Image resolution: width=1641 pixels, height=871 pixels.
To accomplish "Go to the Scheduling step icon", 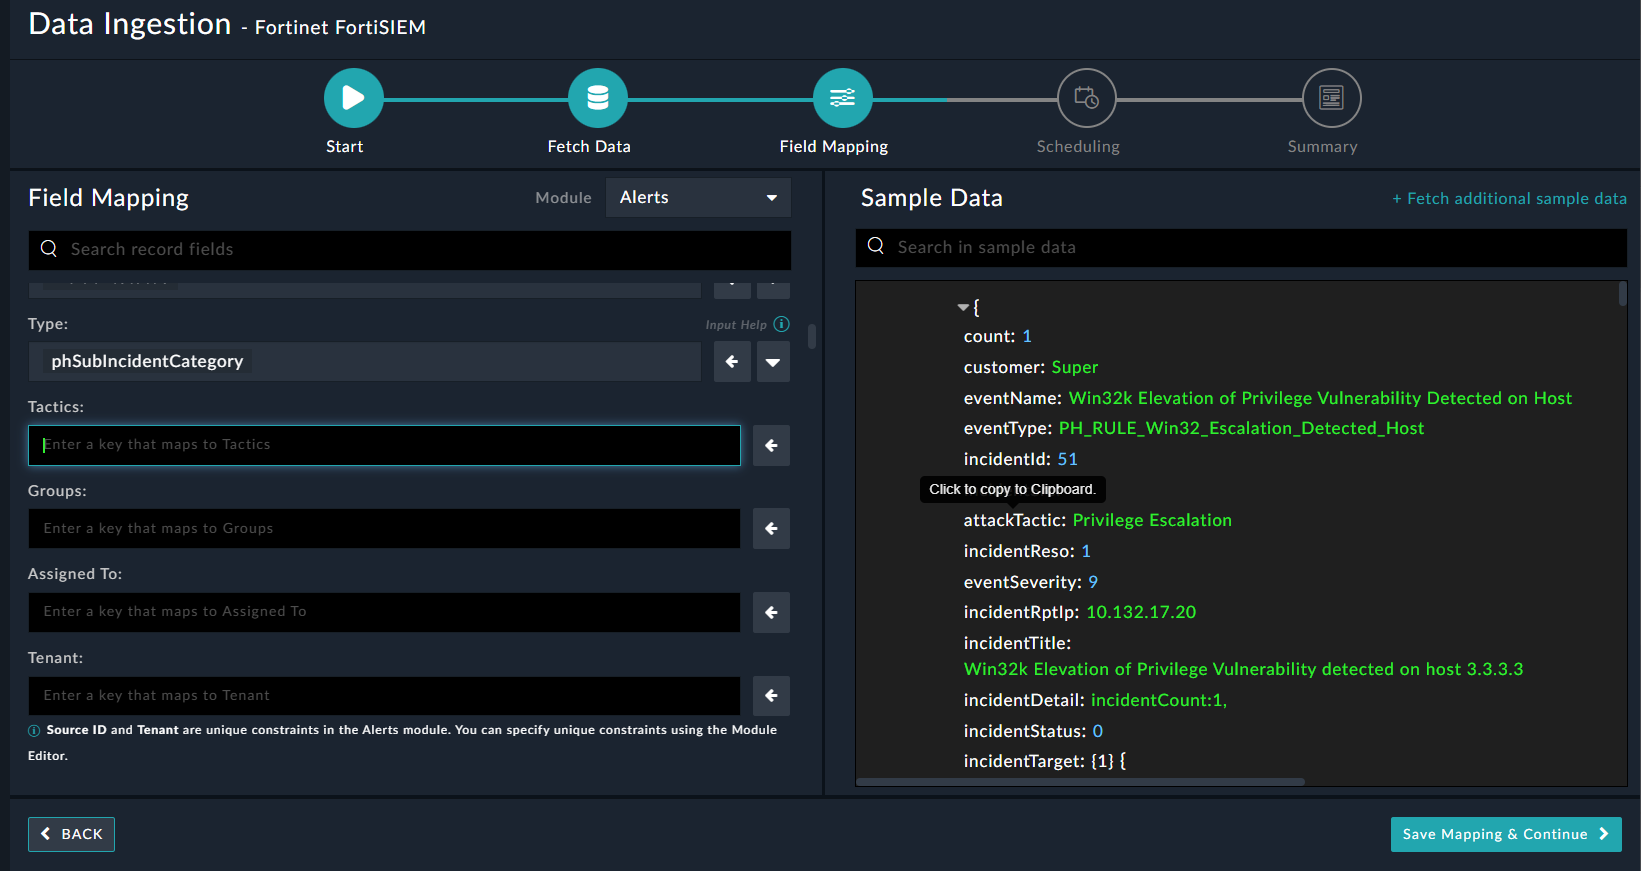I will click(1086, 98).
